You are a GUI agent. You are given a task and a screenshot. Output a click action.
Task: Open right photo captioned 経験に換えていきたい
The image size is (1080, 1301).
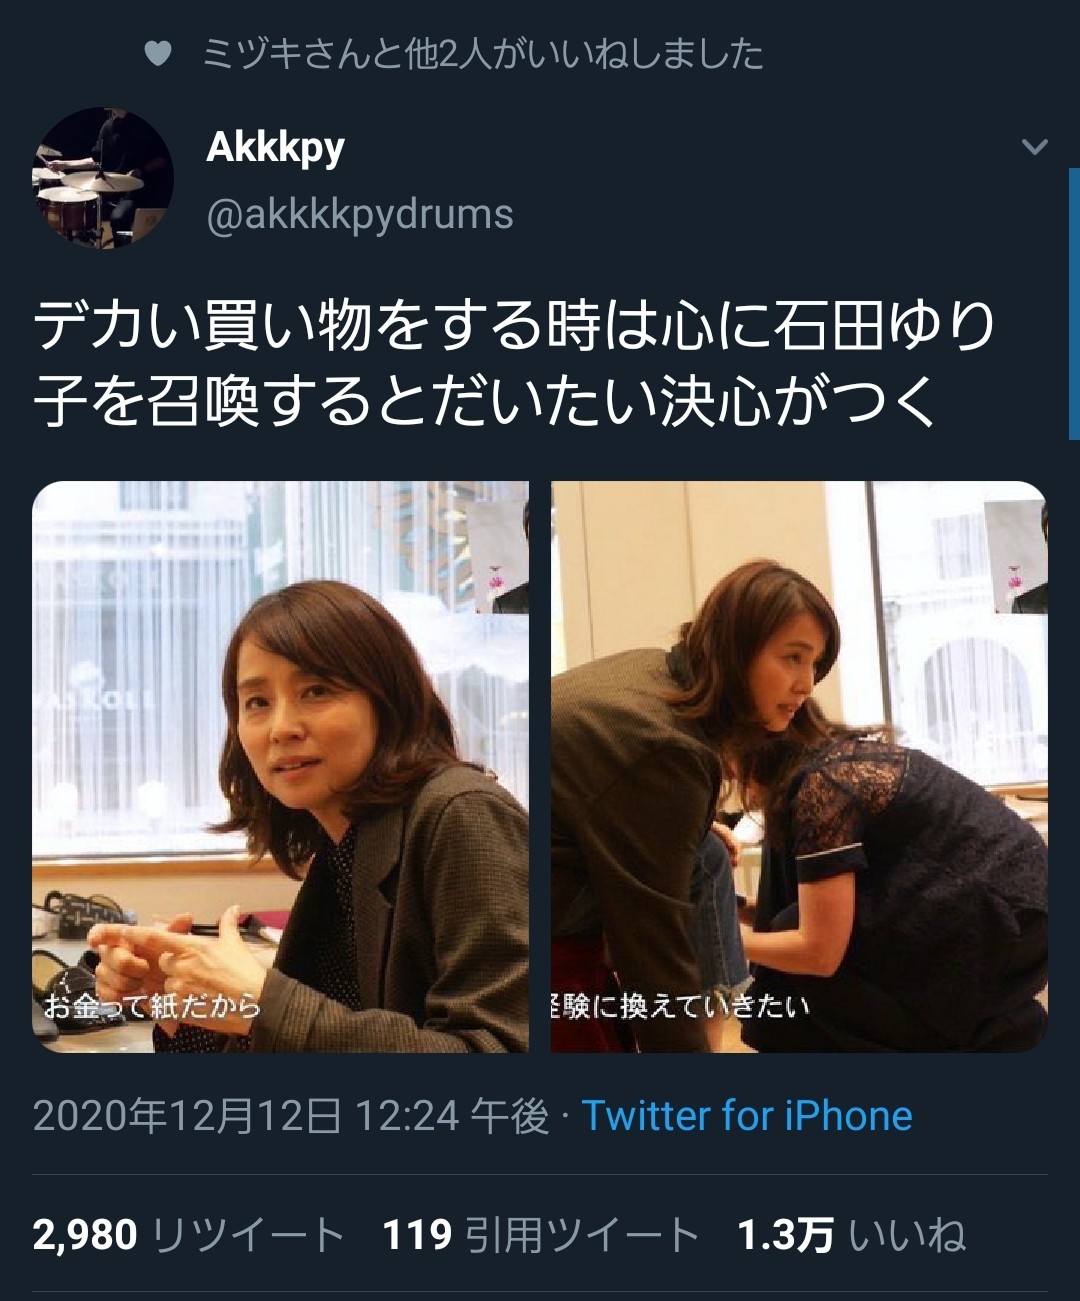[799, 767]
